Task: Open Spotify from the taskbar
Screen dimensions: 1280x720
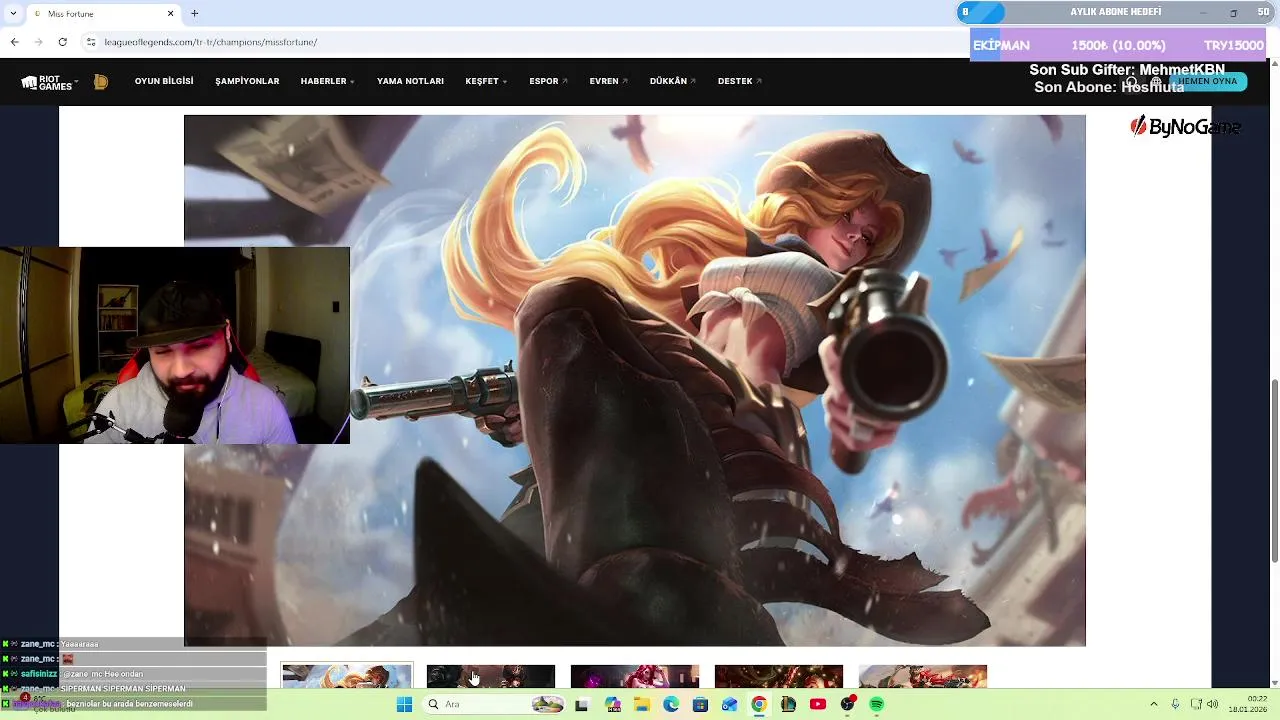Action: 877,704
